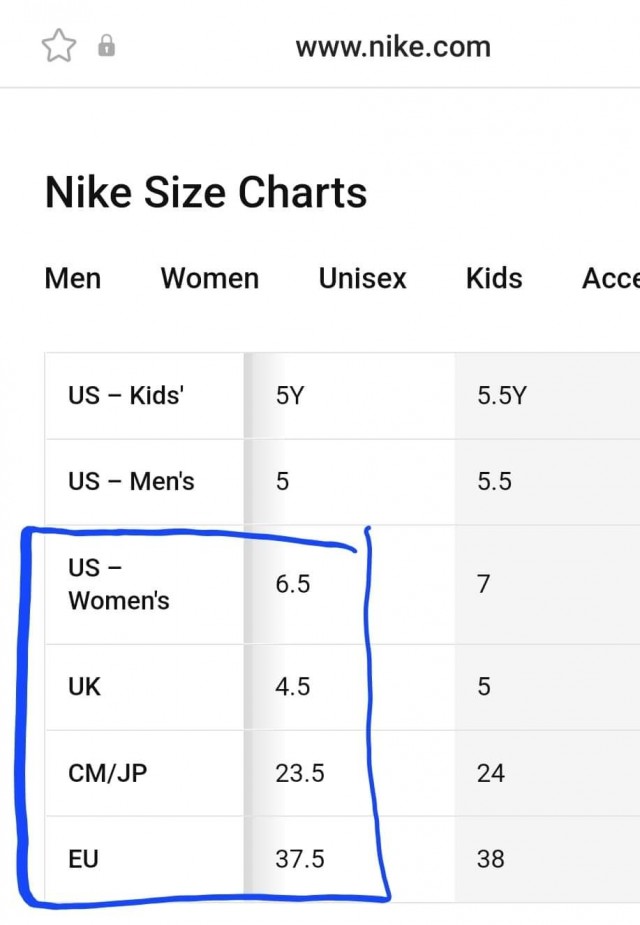Switch to the Men tab
This screenshot has height=925, width=640.
(73, 278)
